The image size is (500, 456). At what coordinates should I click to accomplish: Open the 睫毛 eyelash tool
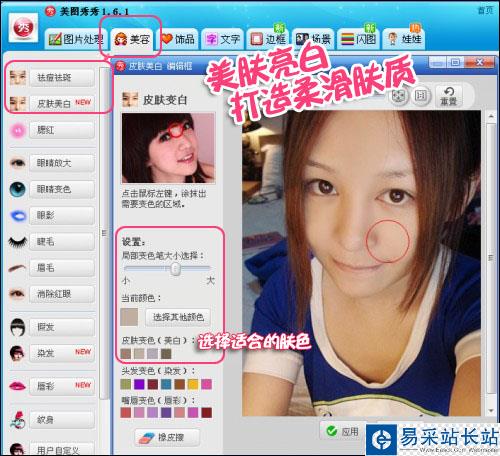coord(62,242)
